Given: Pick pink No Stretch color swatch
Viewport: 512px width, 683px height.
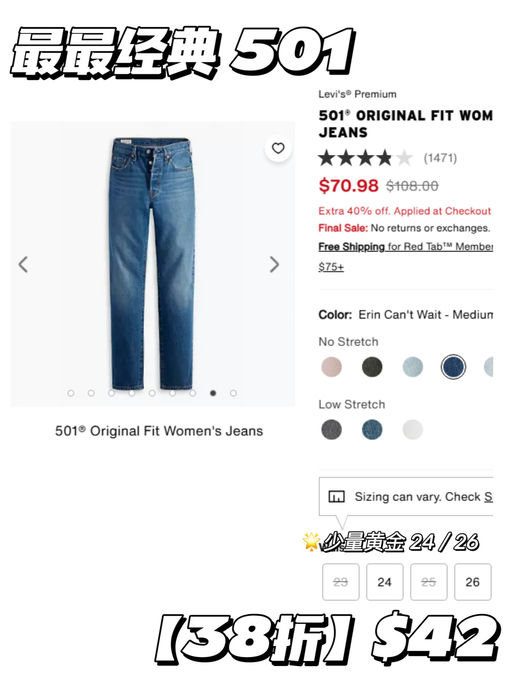Looking at the screenshot, I should [x=332, y=367].
